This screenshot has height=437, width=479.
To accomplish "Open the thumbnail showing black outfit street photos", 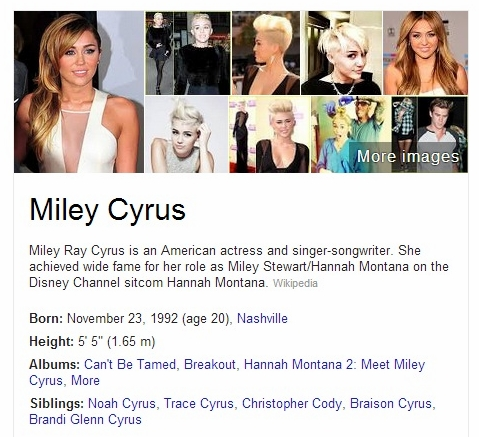I will (x=188, y=53).
